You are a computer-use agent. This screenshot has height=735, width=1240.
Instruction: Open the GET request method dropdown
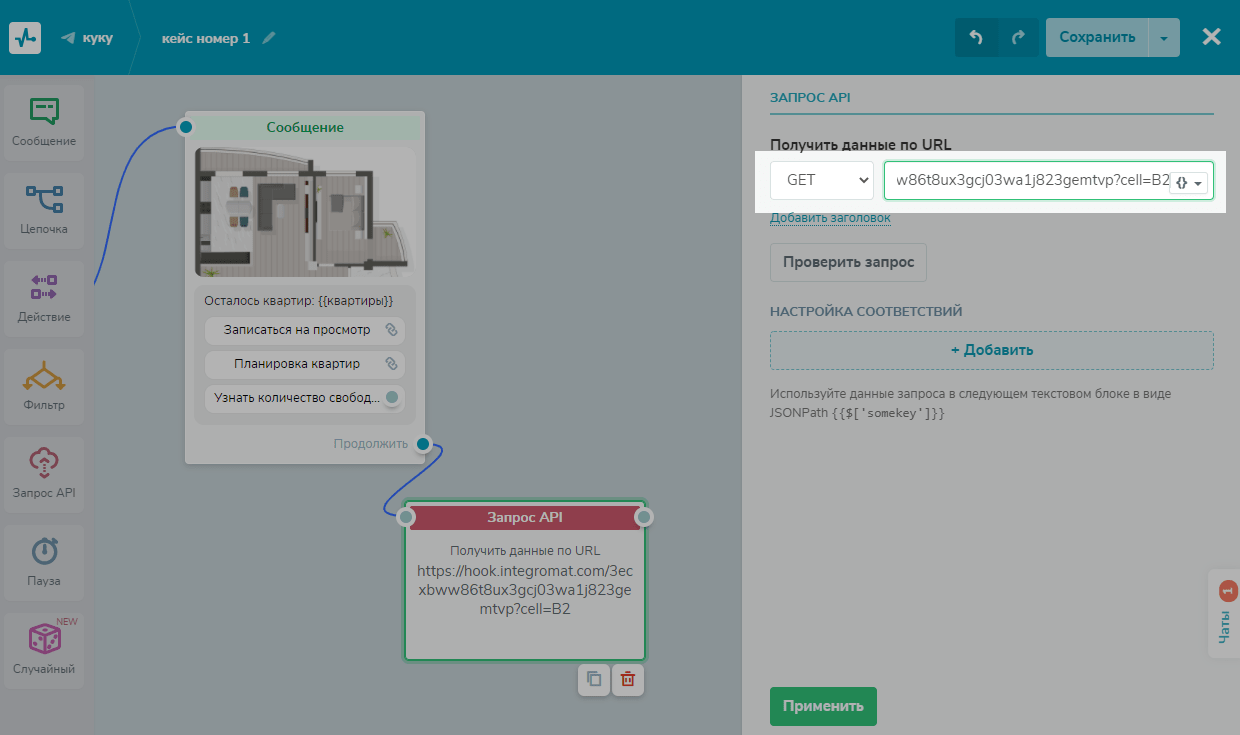[x=822, y=181]
